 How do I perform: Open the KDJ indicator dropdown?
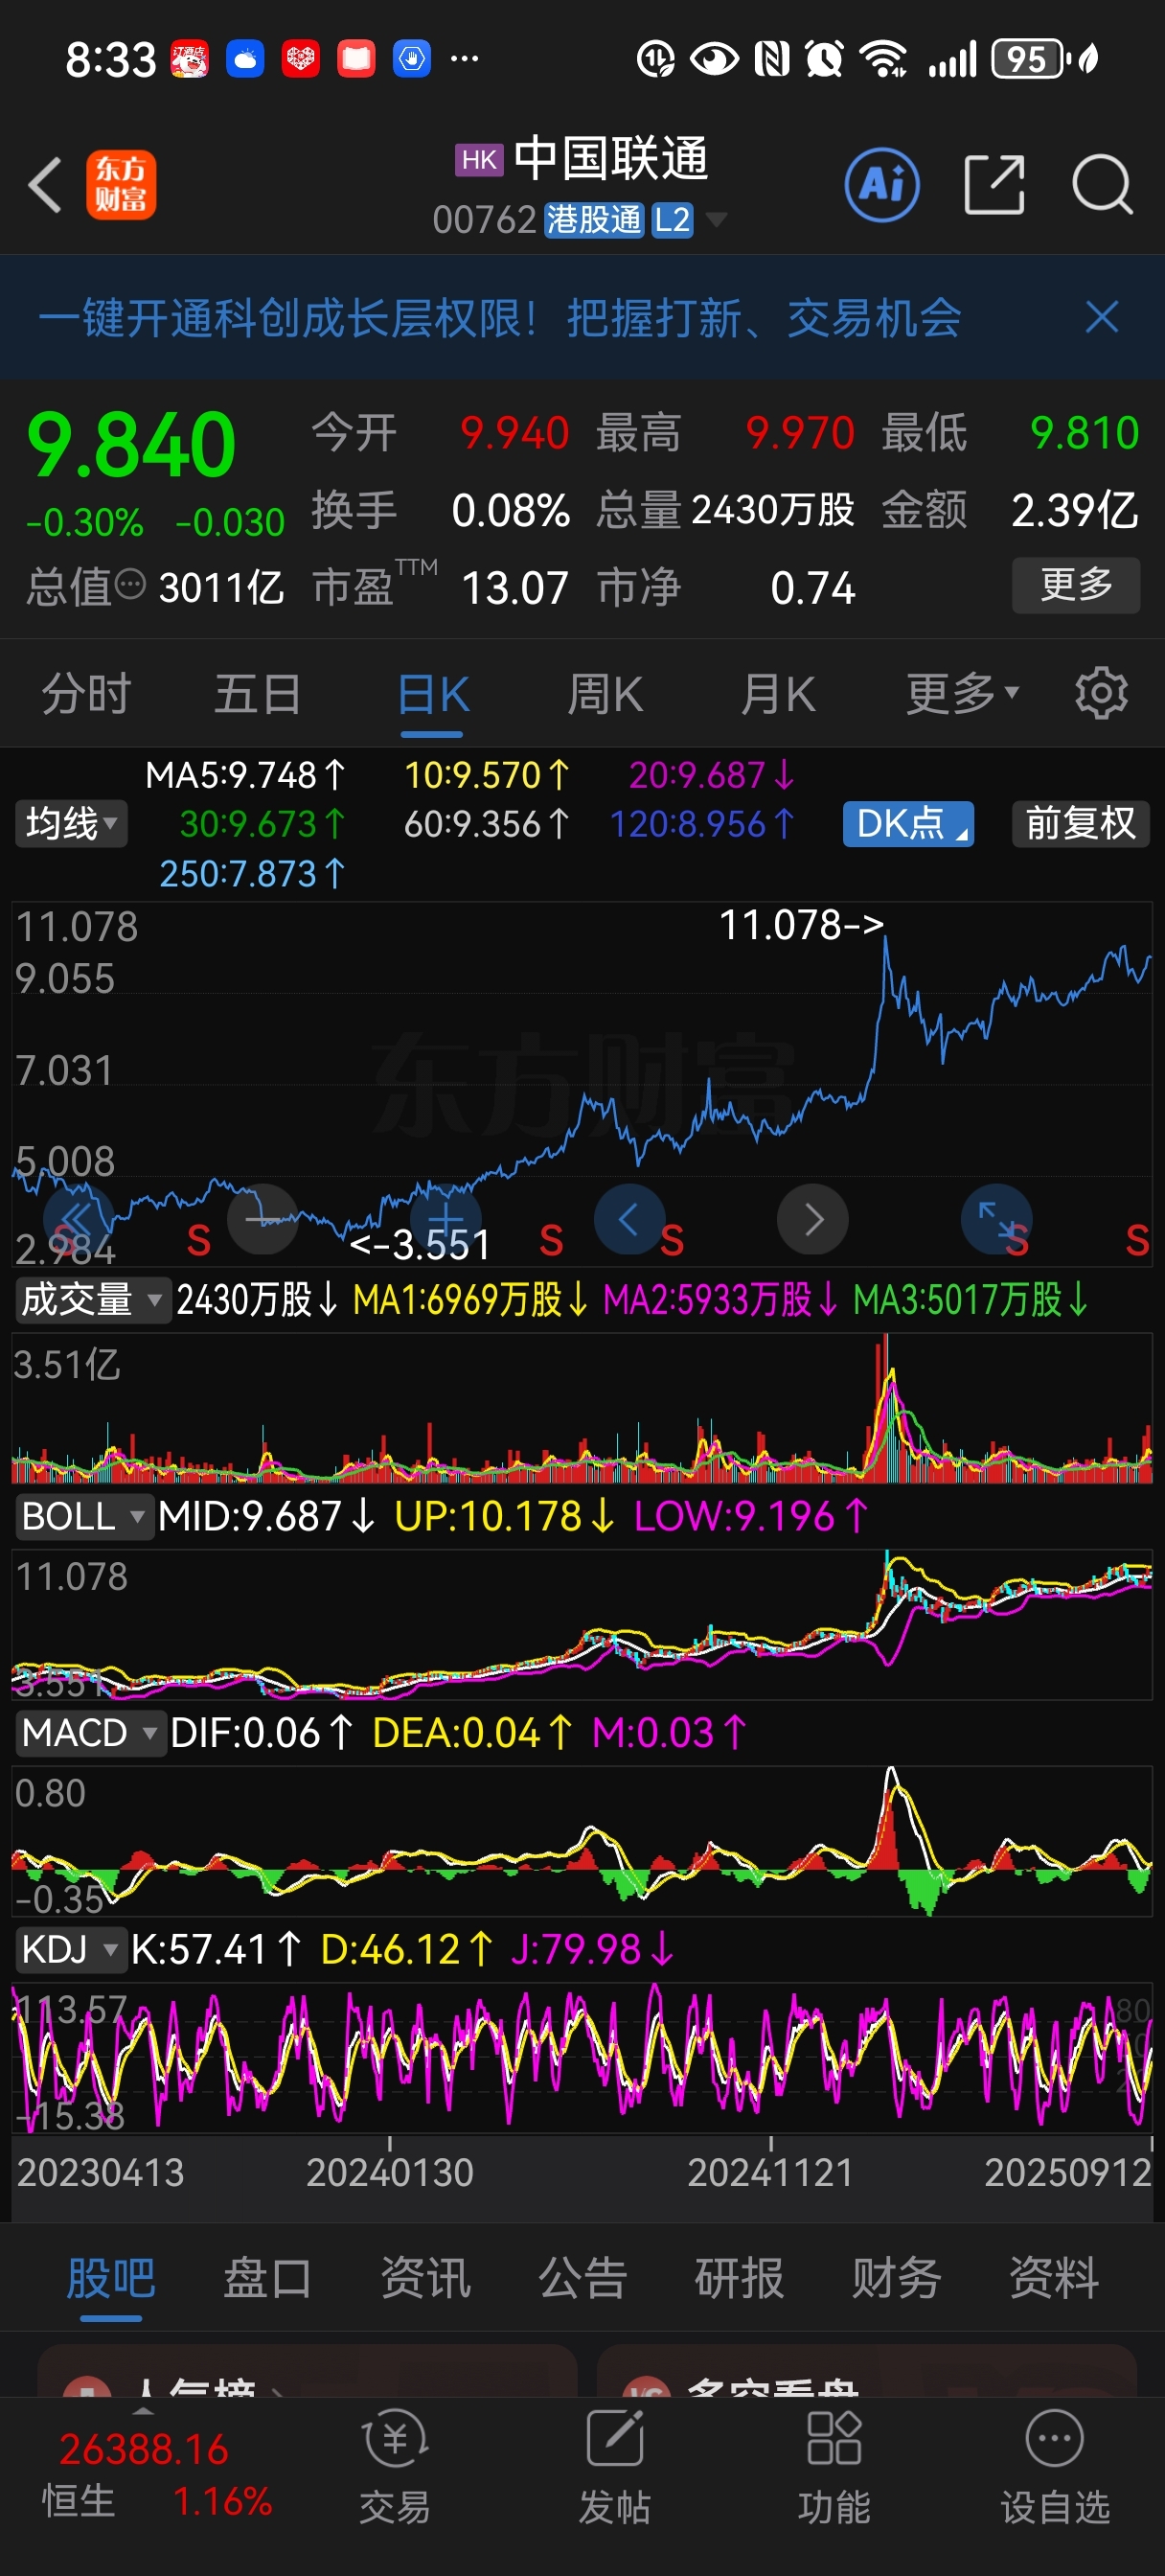click(71, 1949)
